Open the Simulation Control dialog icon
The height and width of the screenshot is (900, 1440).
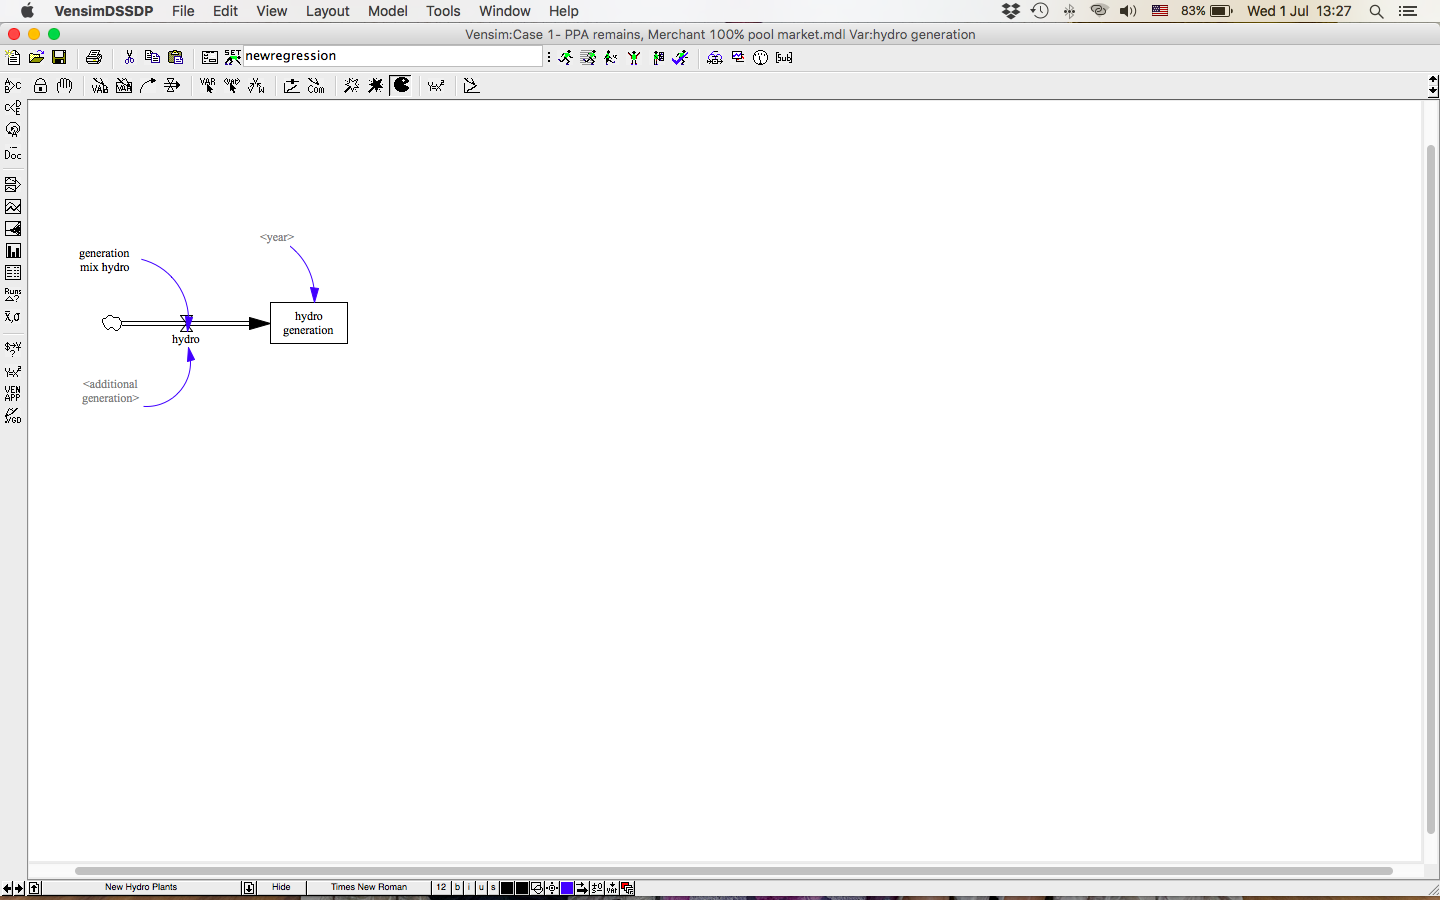210,58
